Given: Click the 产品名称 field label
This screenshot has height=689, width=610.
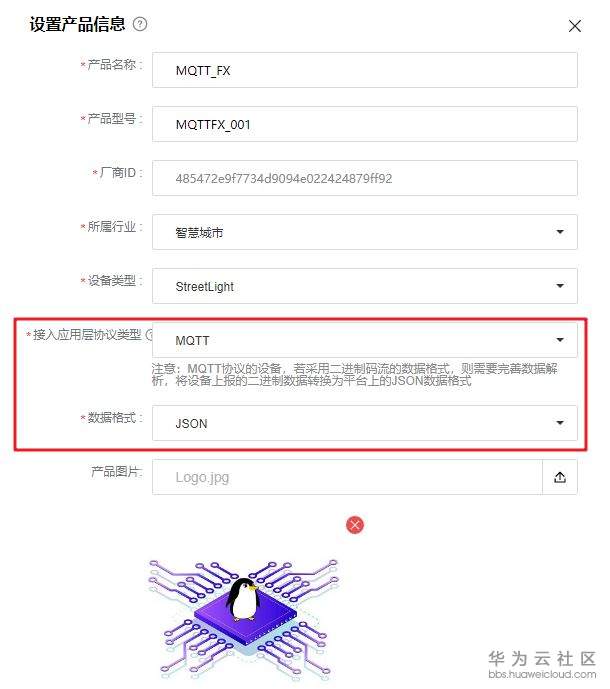Looking at the screenshot, I should pyautogui.click(x=112, y=65).
